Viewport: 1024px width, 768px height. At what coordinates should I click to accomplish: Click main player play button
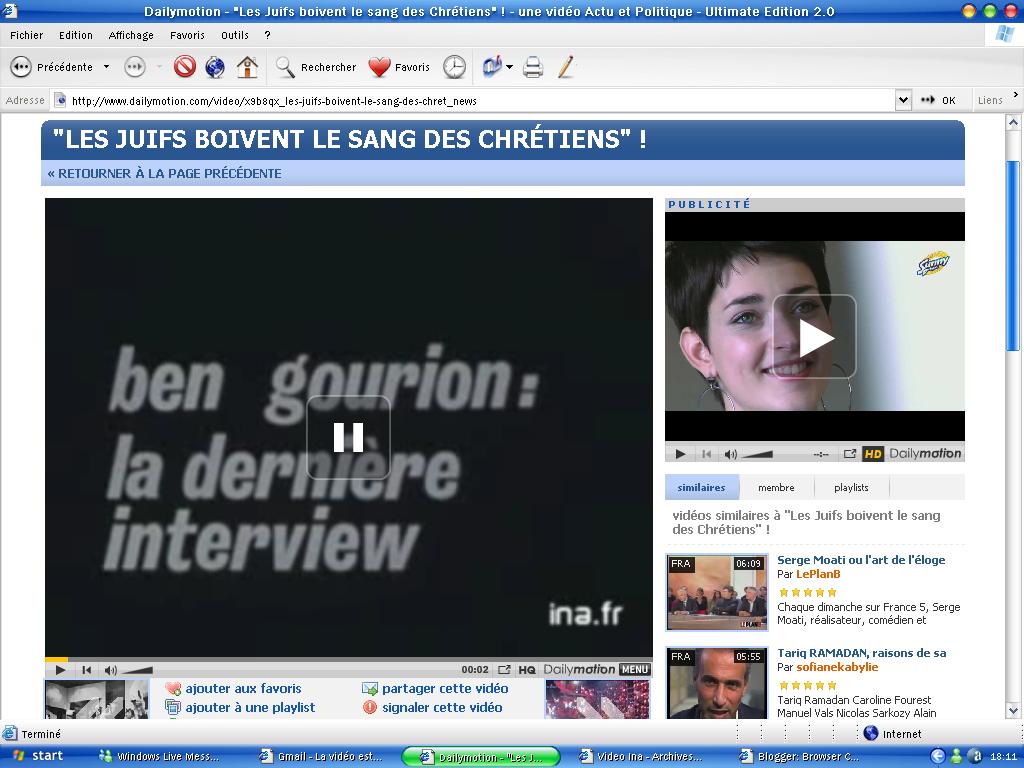[60, 669]
